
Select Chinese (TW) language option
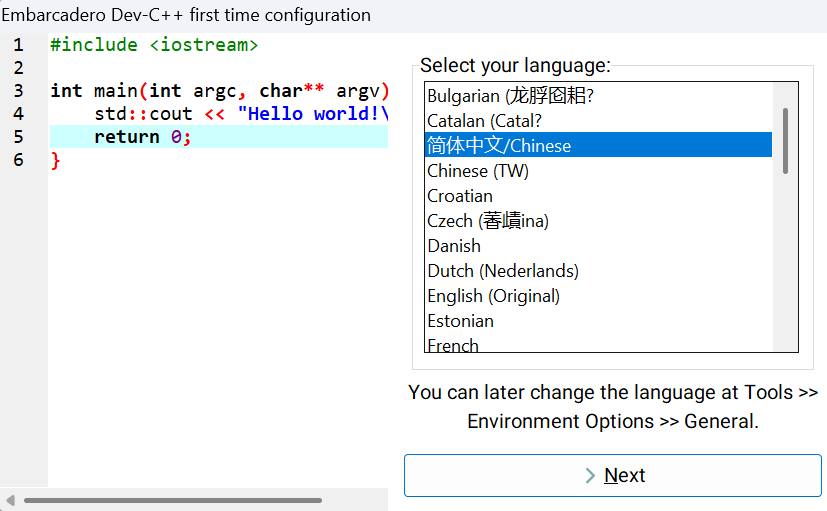[x=598, y=170]
